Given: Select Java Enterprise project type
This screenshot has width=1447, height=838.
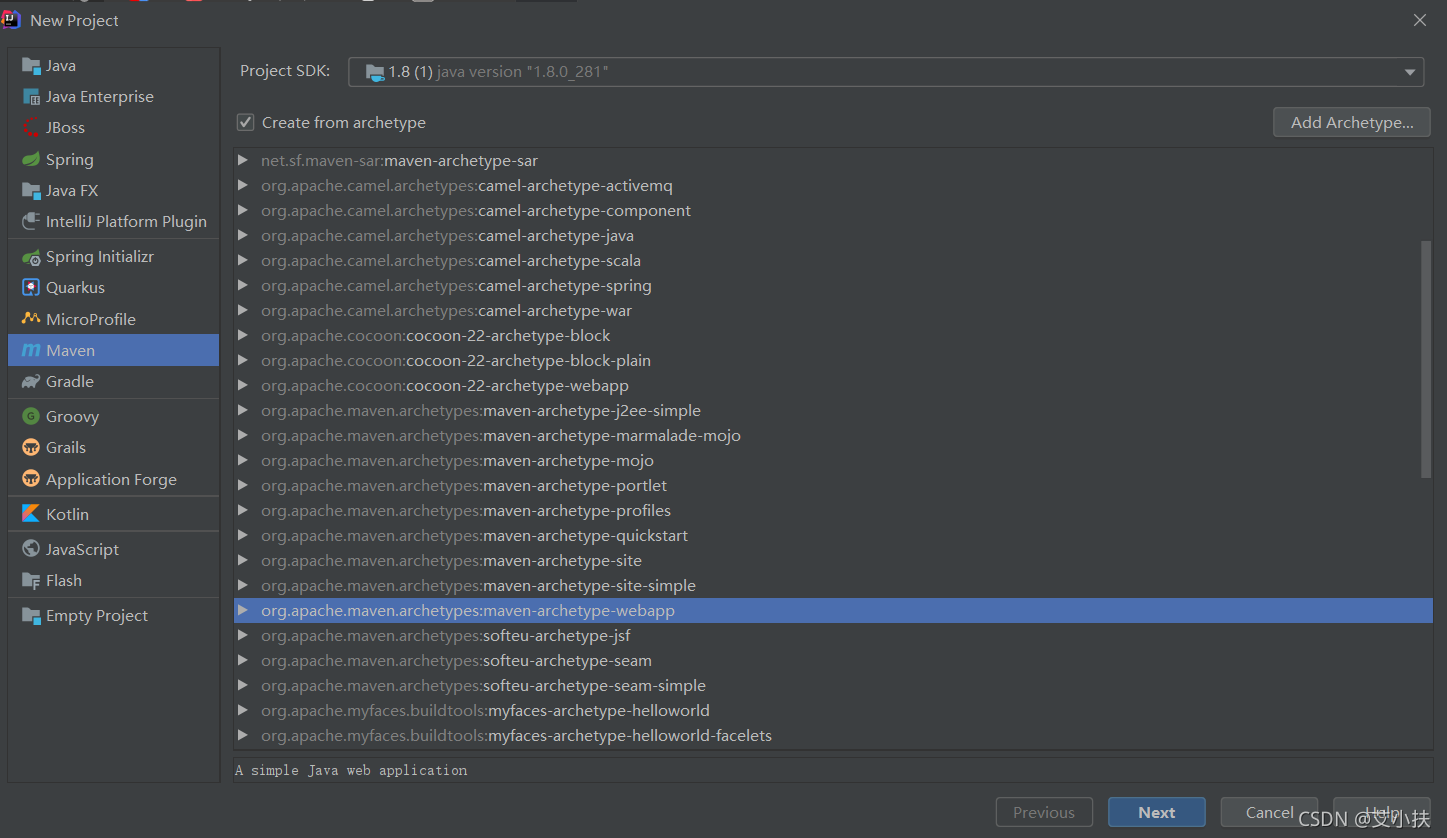Looking at the screenshot, I should (x=113, y=97).
